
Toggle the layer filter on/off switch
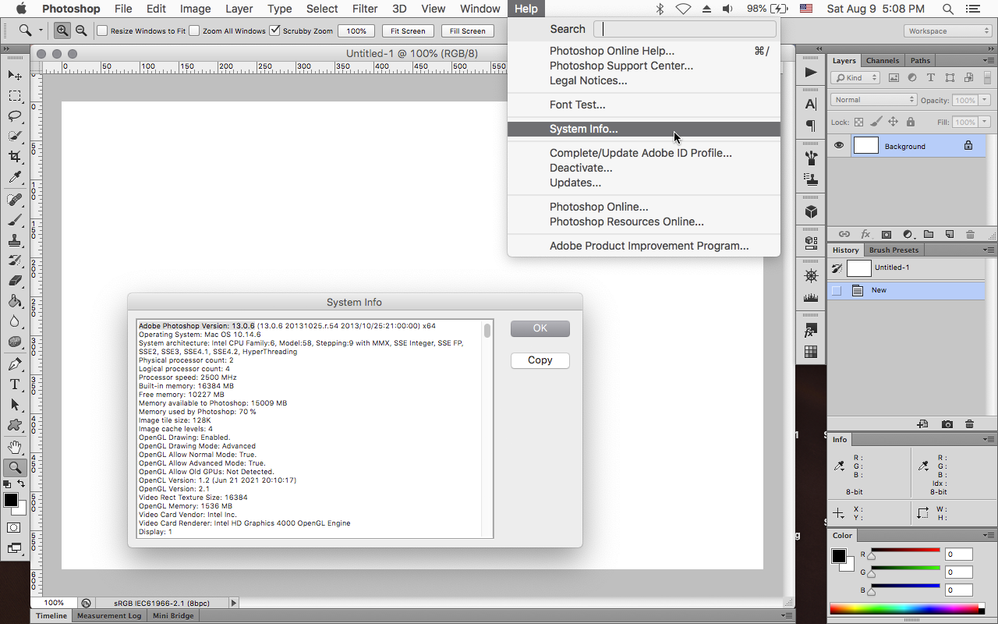click(985, 77)
